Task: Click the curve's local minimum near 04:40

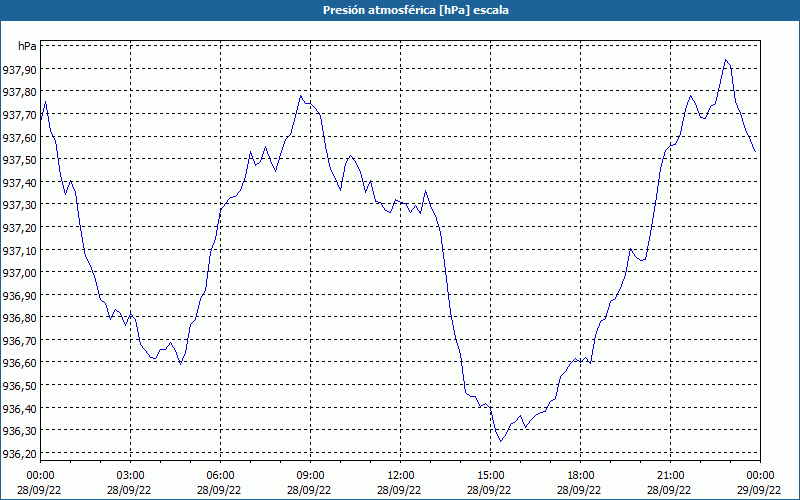Action: pos(181,364)
